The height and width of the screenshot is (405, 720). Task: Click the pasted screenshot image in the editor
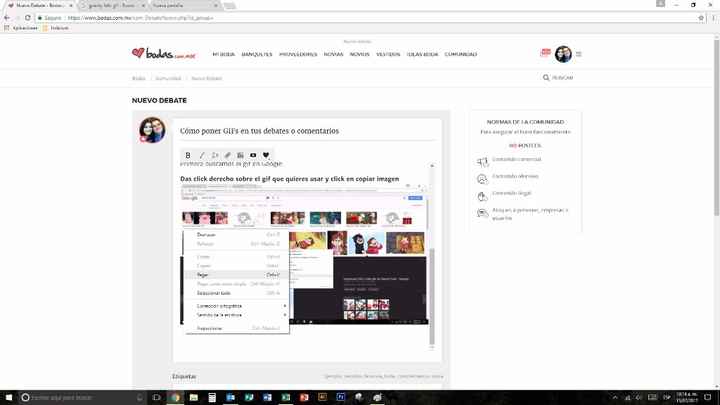(304, 255)
